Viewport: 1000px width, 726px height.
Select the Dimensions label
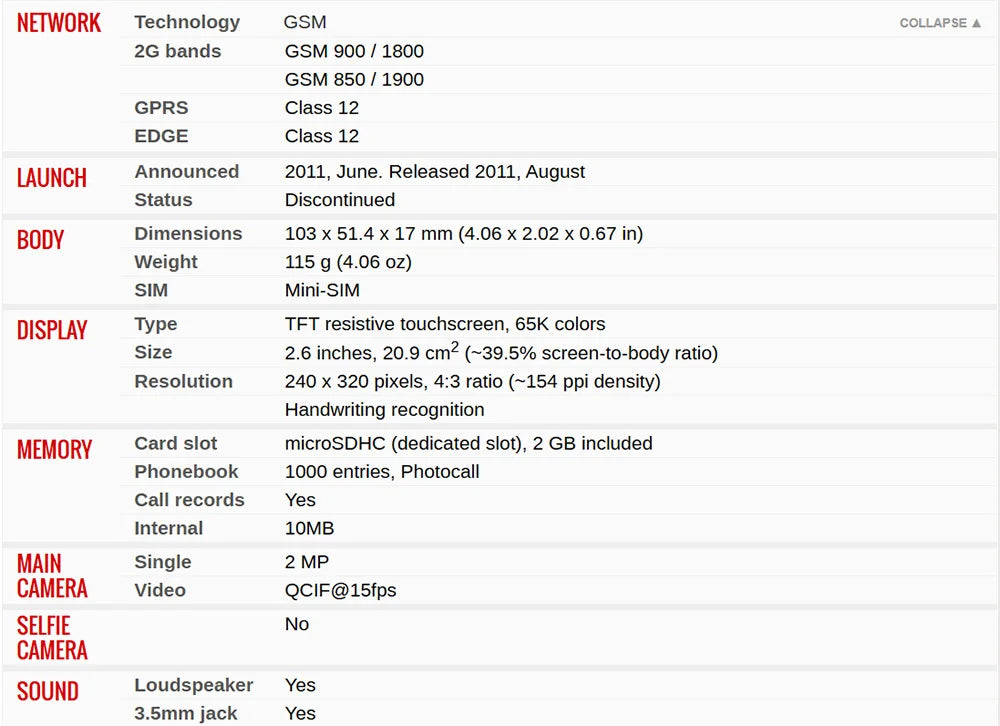(188, 233)
